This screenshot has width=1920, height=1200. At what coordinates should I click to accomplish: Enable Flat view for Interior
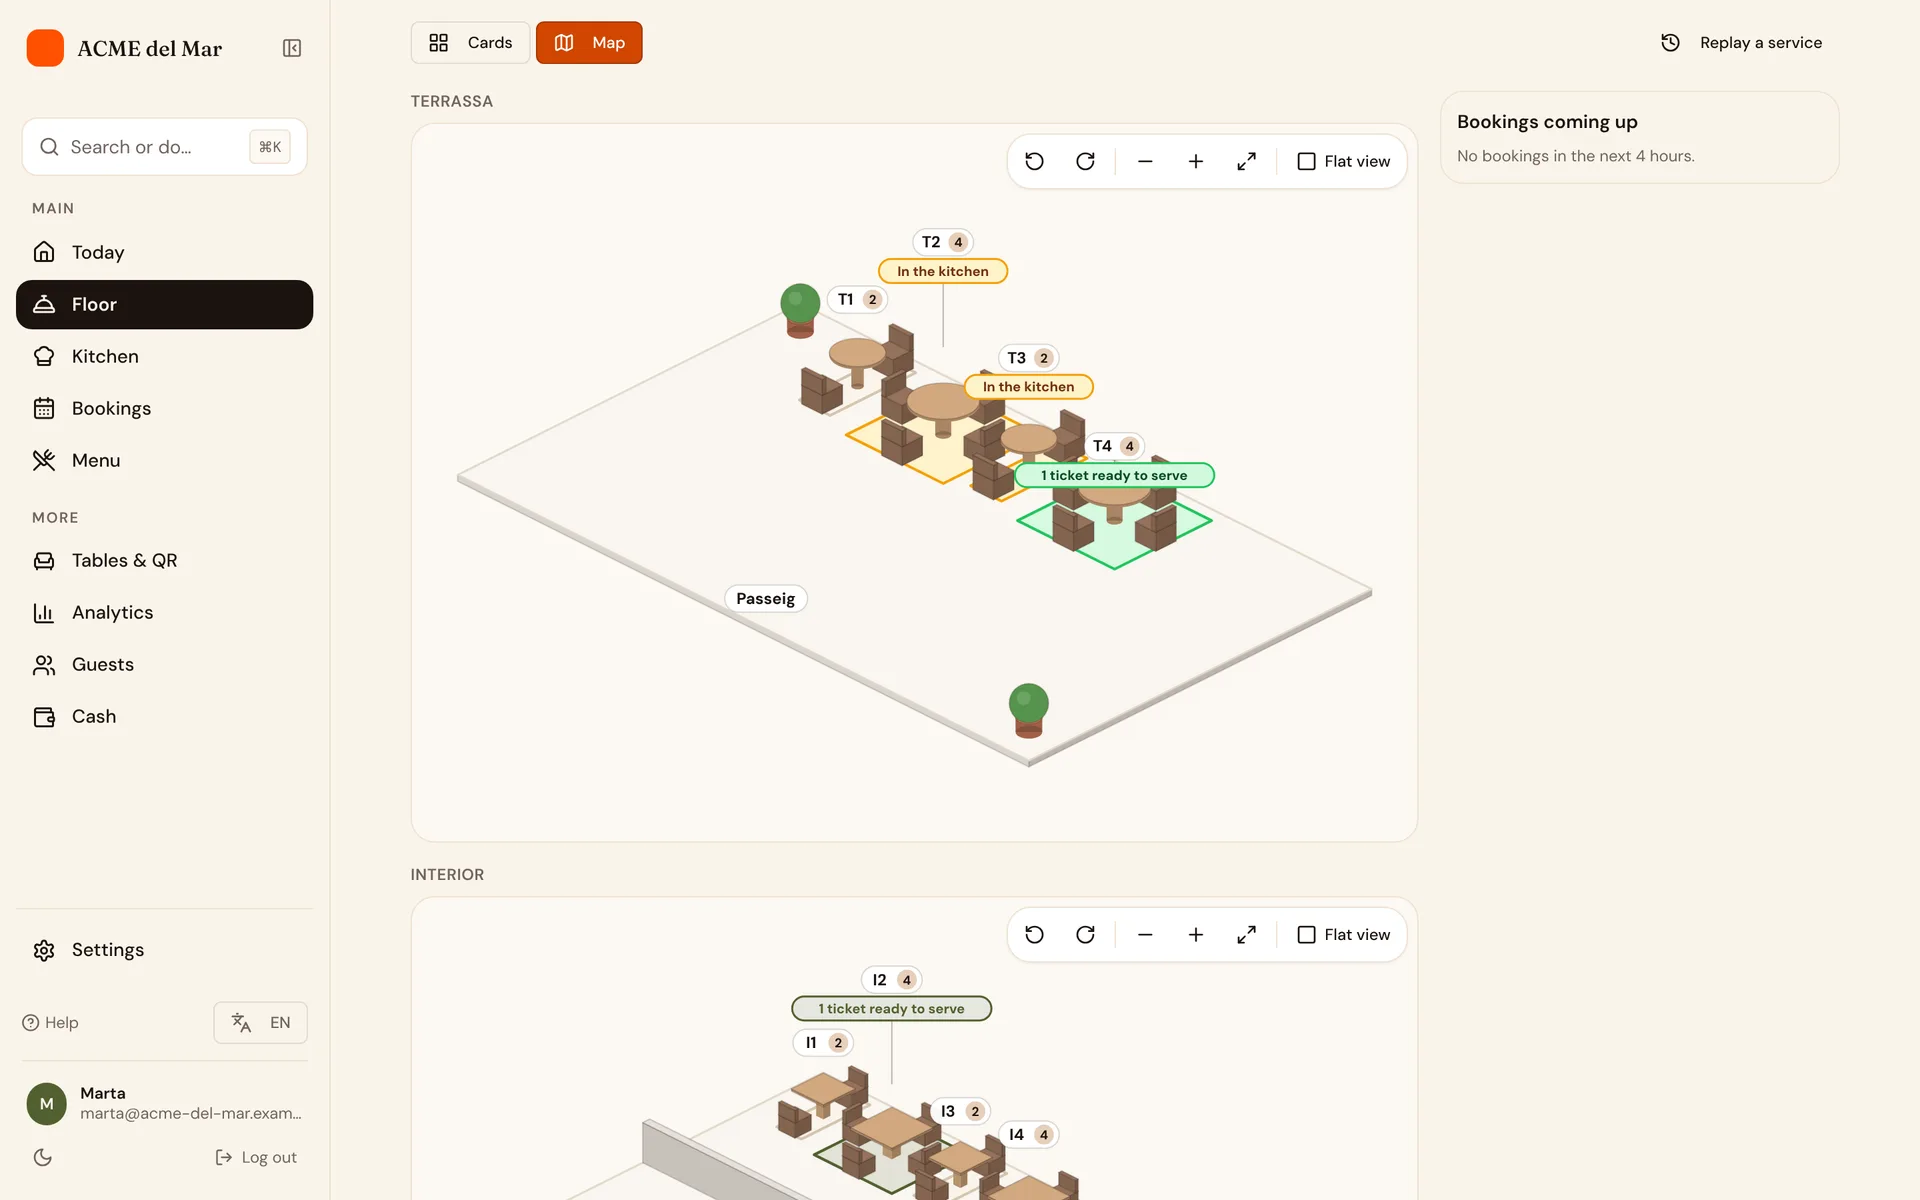(1343, 934)
